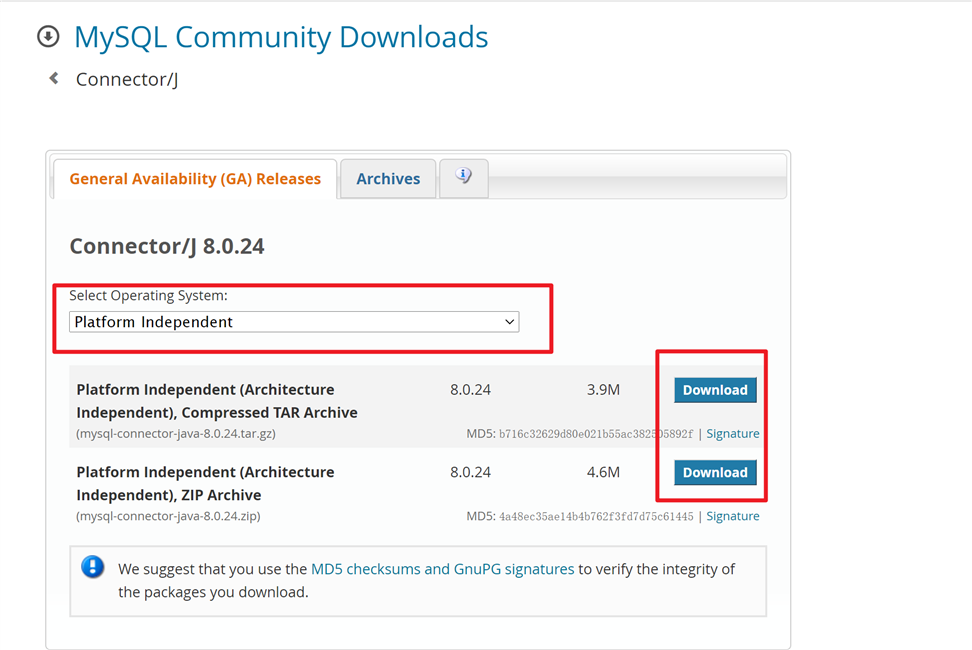This screenshot has width=972, height=650.
Task: Download the ZIP Archive
Action: coord(715,472)
